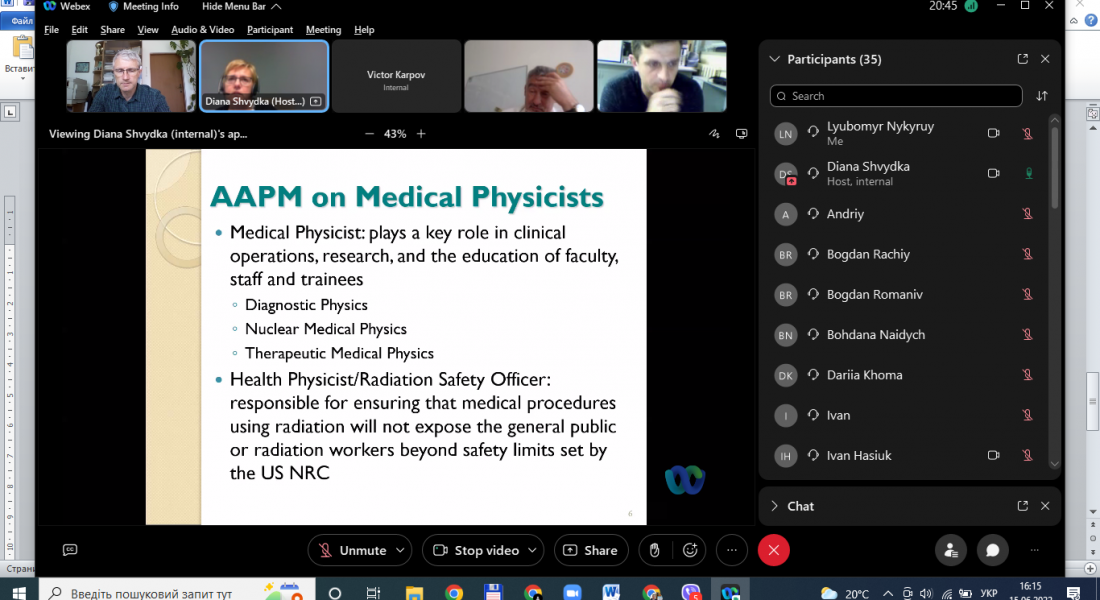This screenshot has height=600, width=1100.
Task: Click the red leave meeting button
Action: [x=773, y=550]
